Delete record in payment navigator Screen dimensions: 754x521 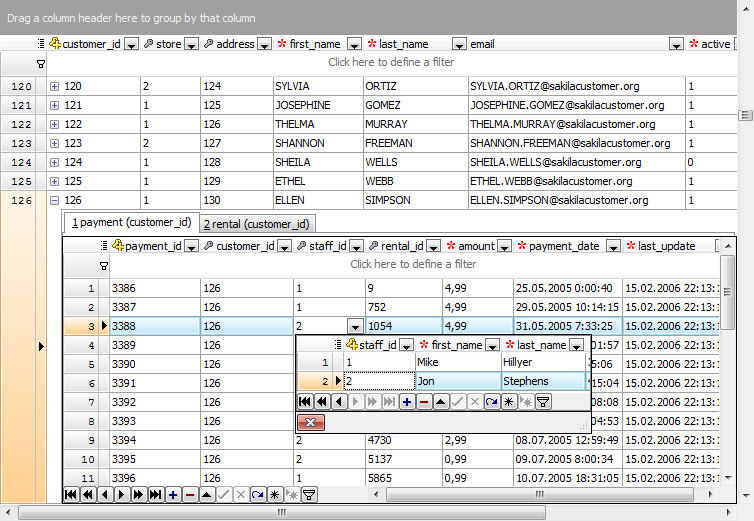[x=190, y=495]
